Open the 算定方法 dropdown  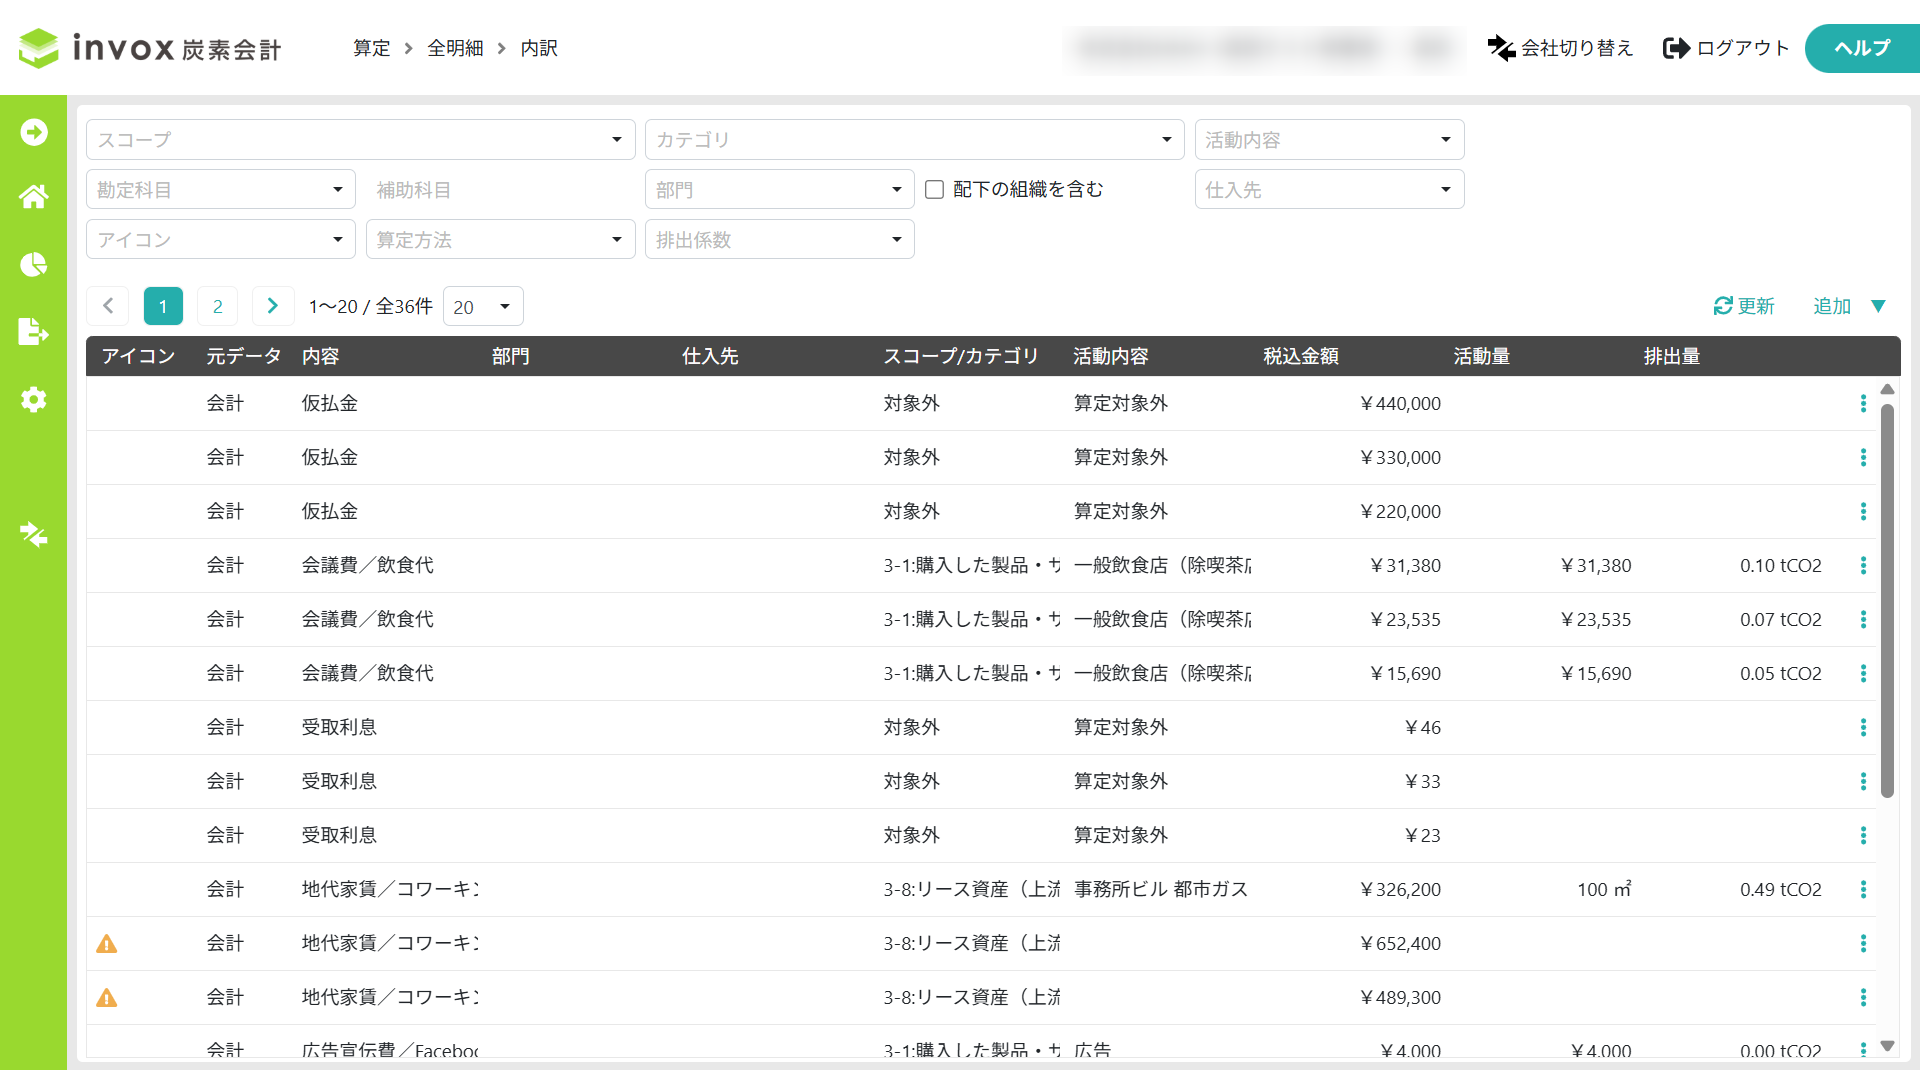(501, 239)
